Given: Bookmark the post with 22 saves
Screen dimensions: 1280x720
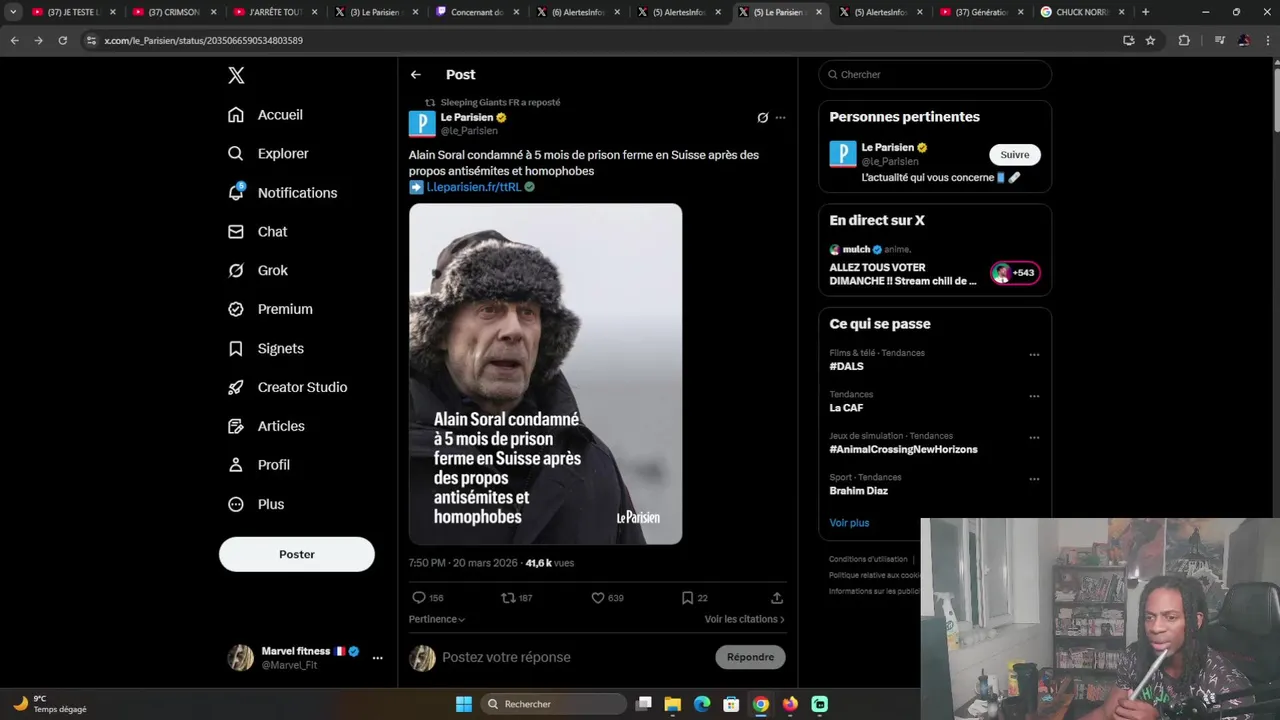Looking at the screenshot, I should pyautogui.click(x=687, y=598).
